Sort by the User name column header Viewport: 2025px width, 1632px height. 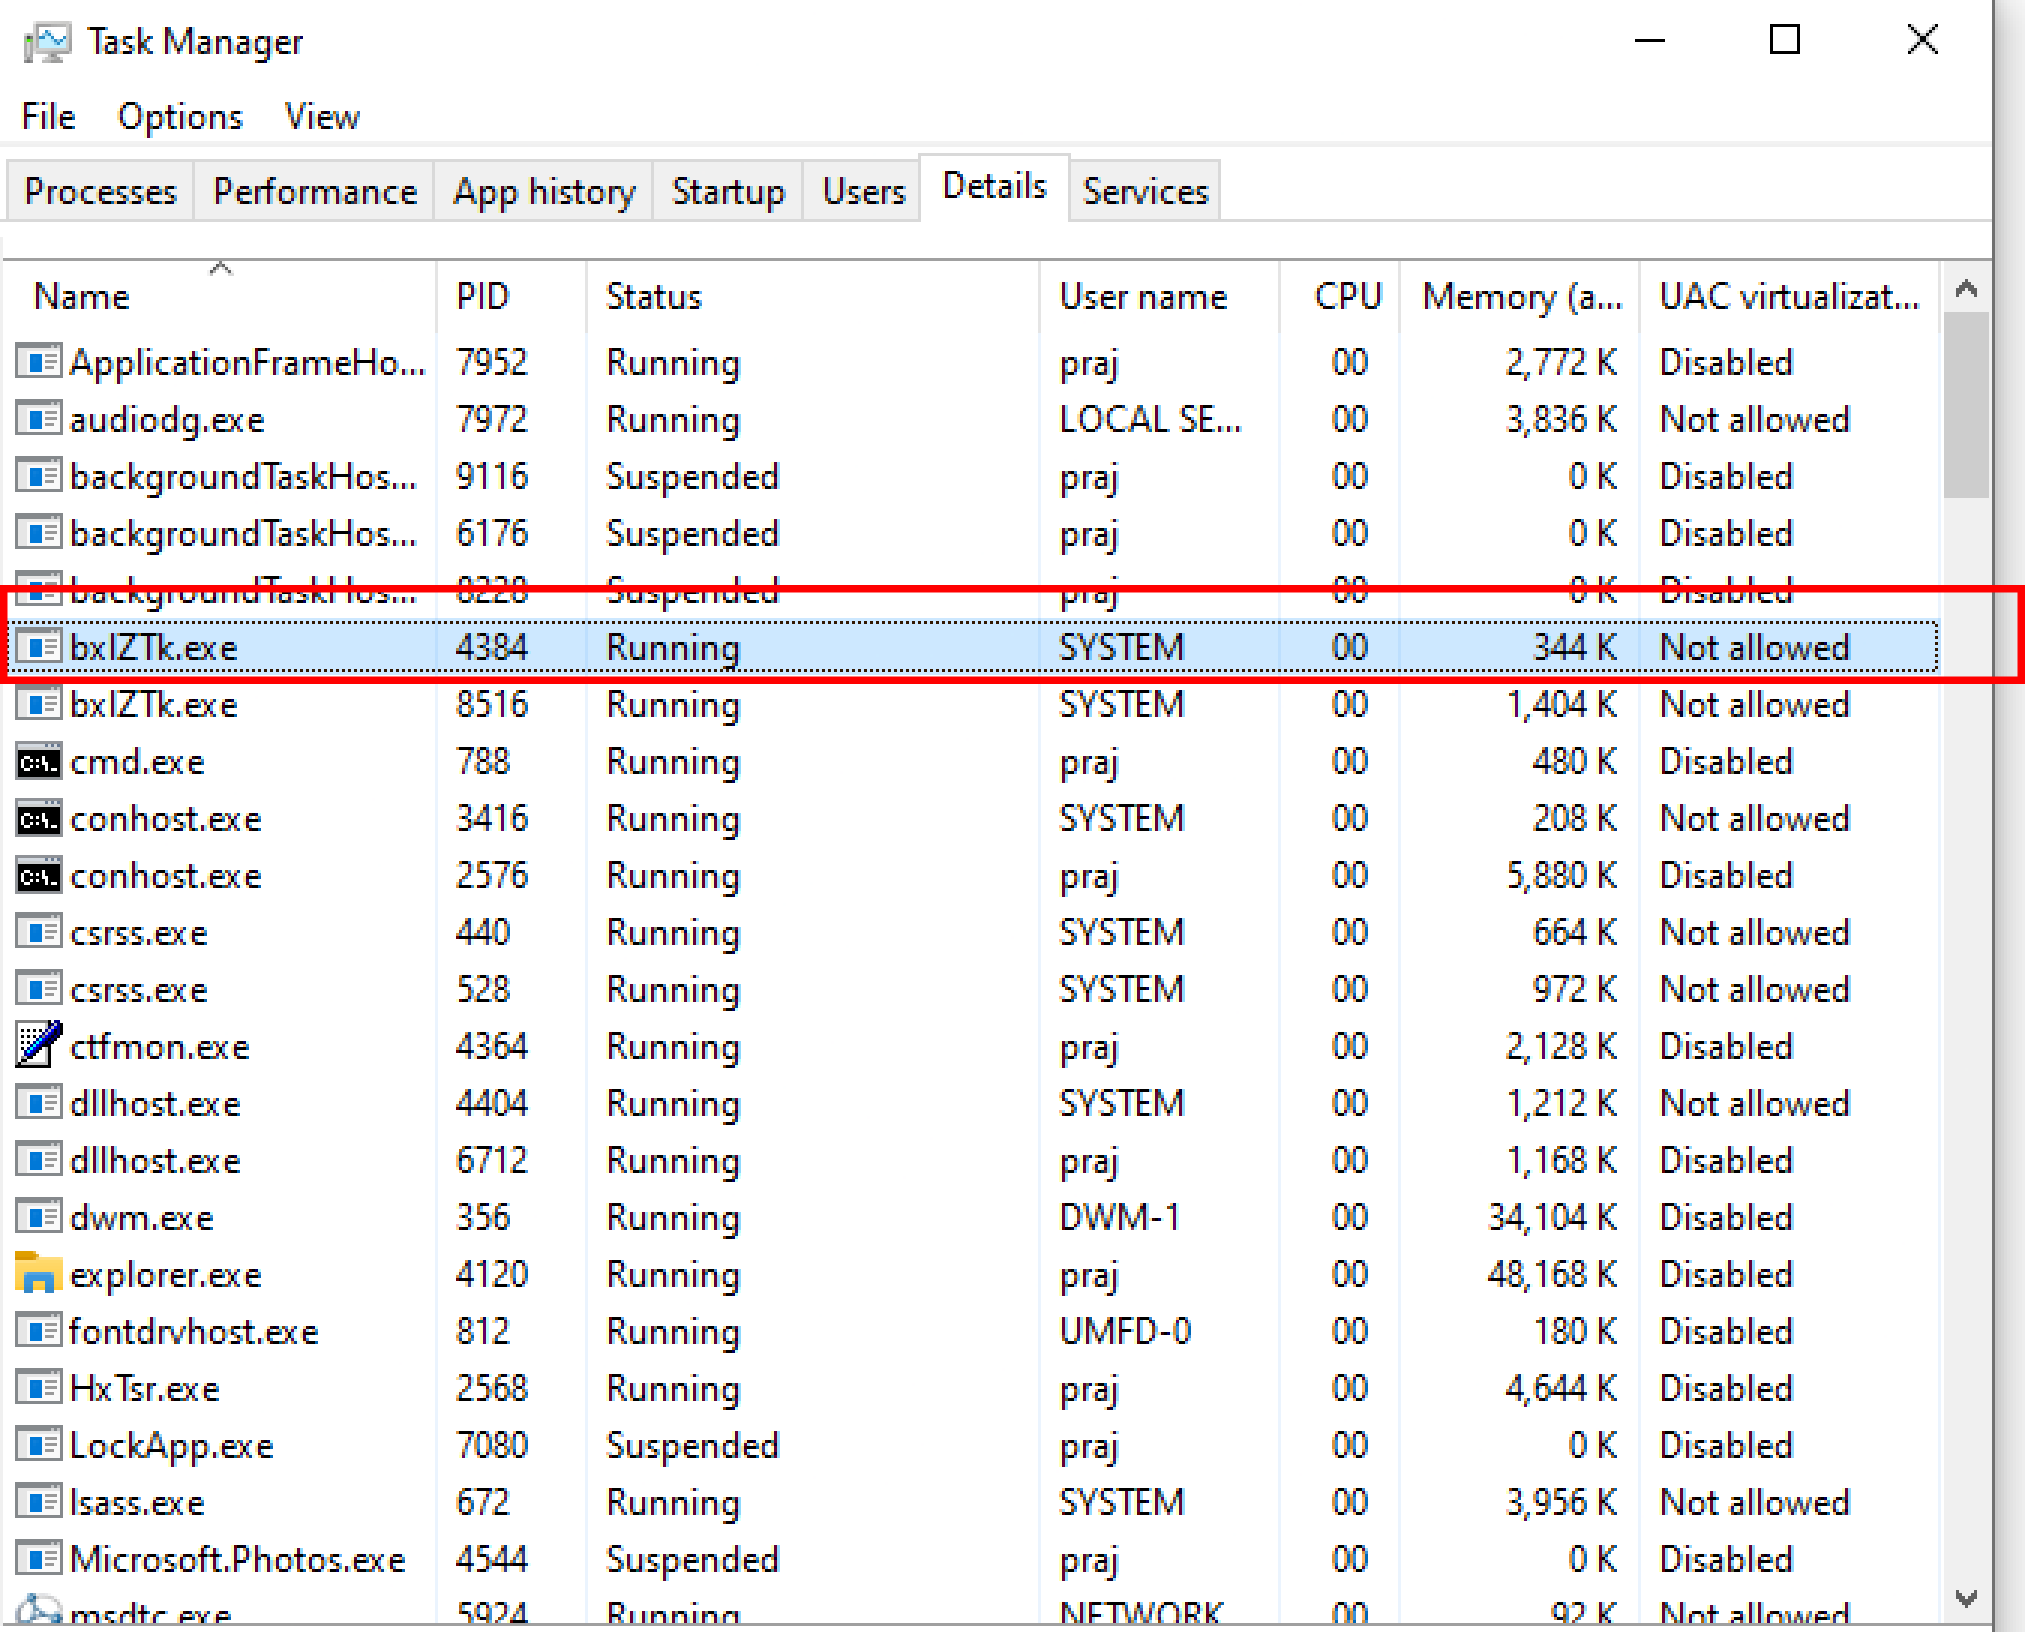[x=1160, y=296]
